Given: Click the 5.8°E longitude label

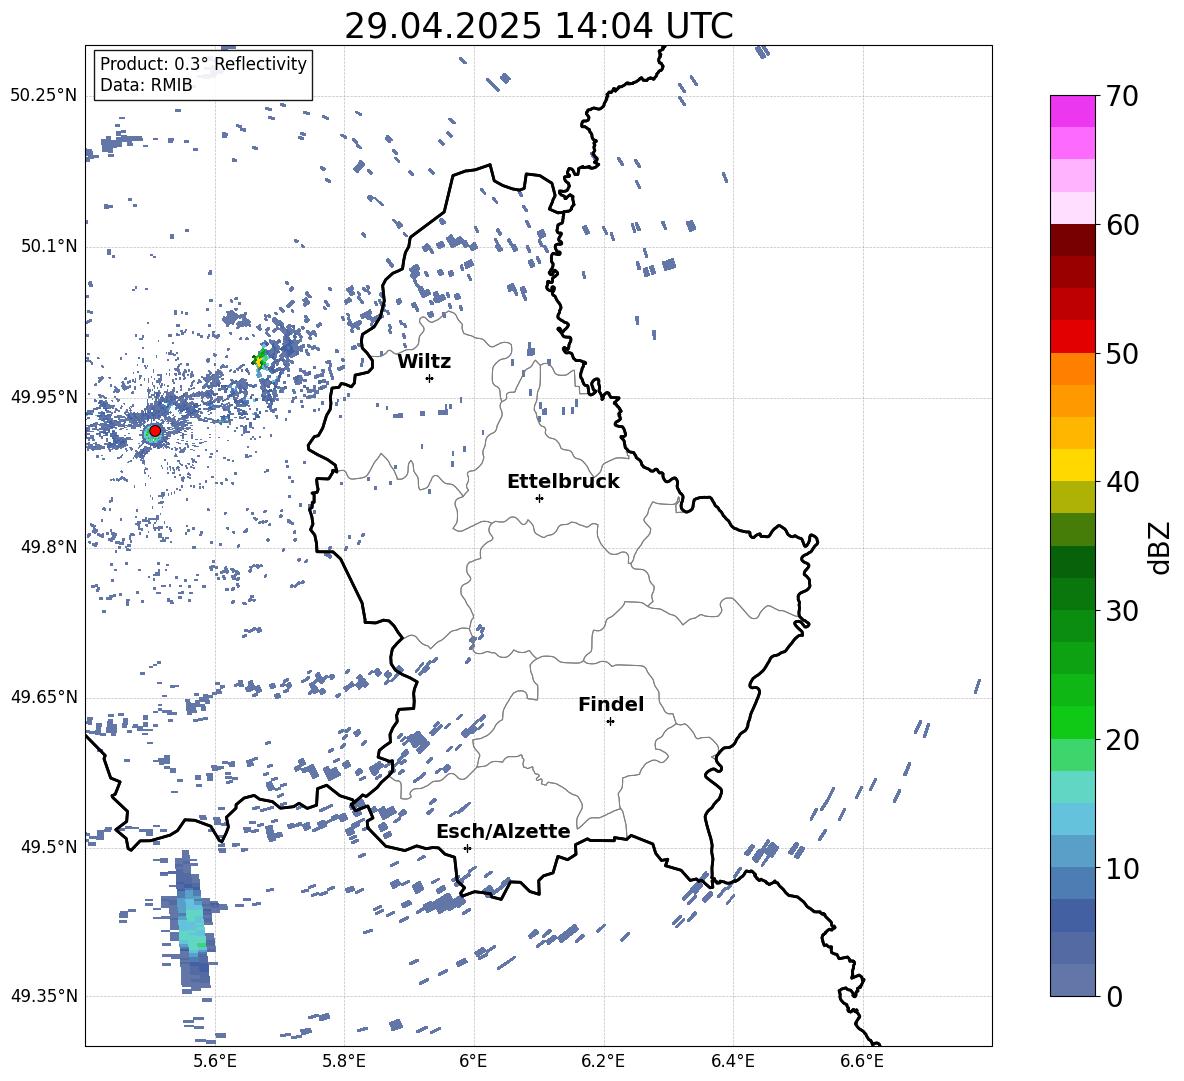Looking at the screenshot, I should 344,1061.
